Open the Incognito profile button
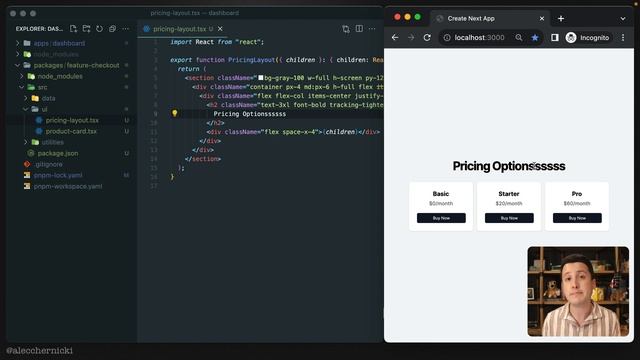 click(x=588, y=38)
